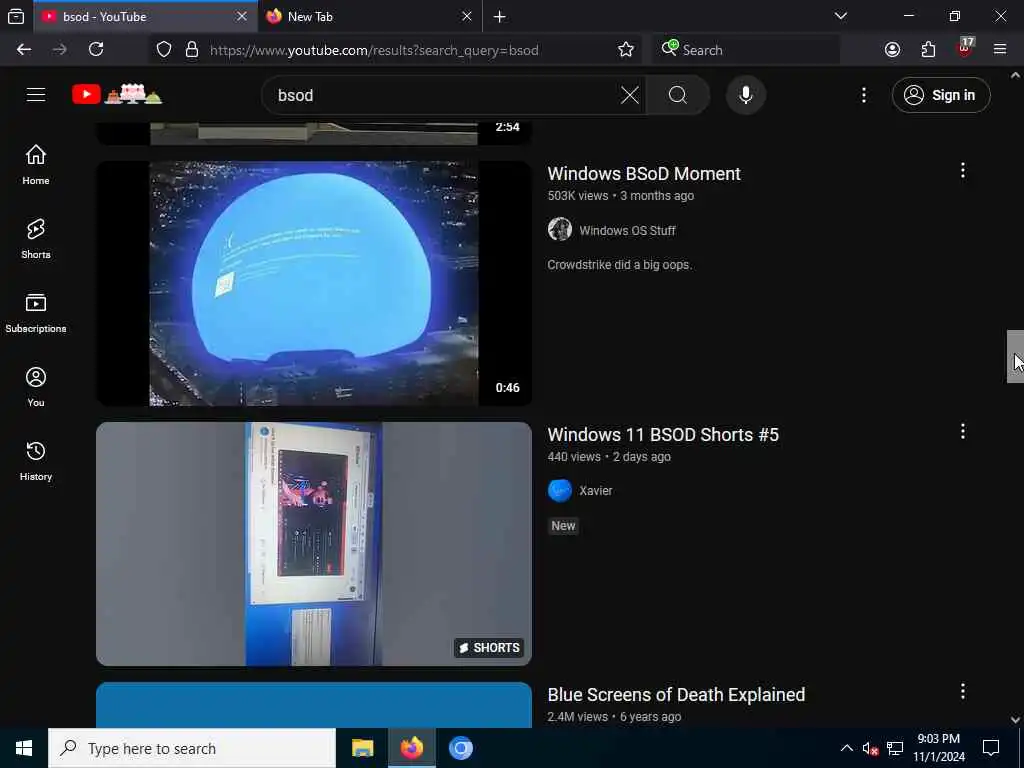Image resolution: width=1024 pixels, height=768 pixels.
Task: Click the Sign in button
Action: tap(940, 95)
